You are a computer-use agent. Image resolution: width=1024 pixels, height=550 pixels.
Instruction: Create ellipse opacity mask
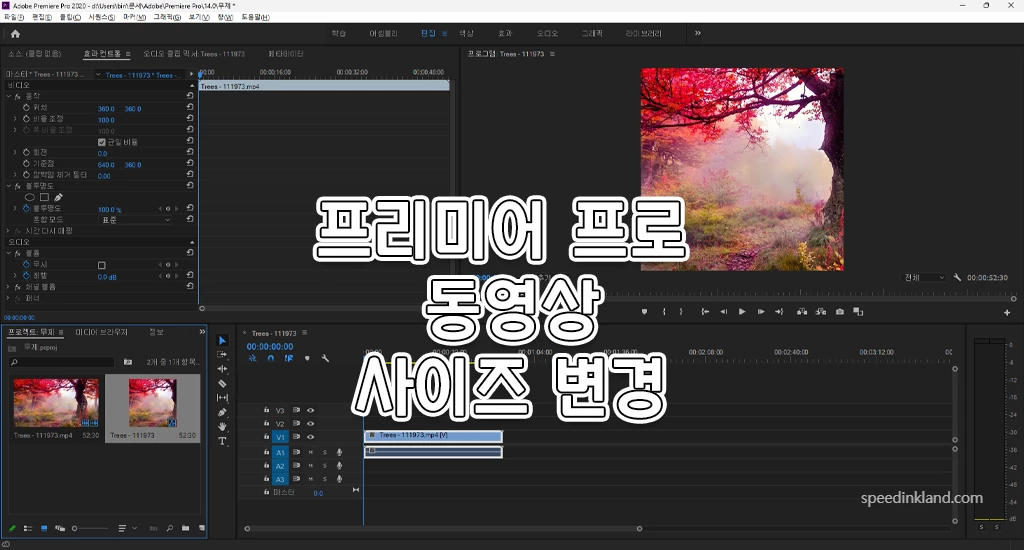[x=29, y=197]
